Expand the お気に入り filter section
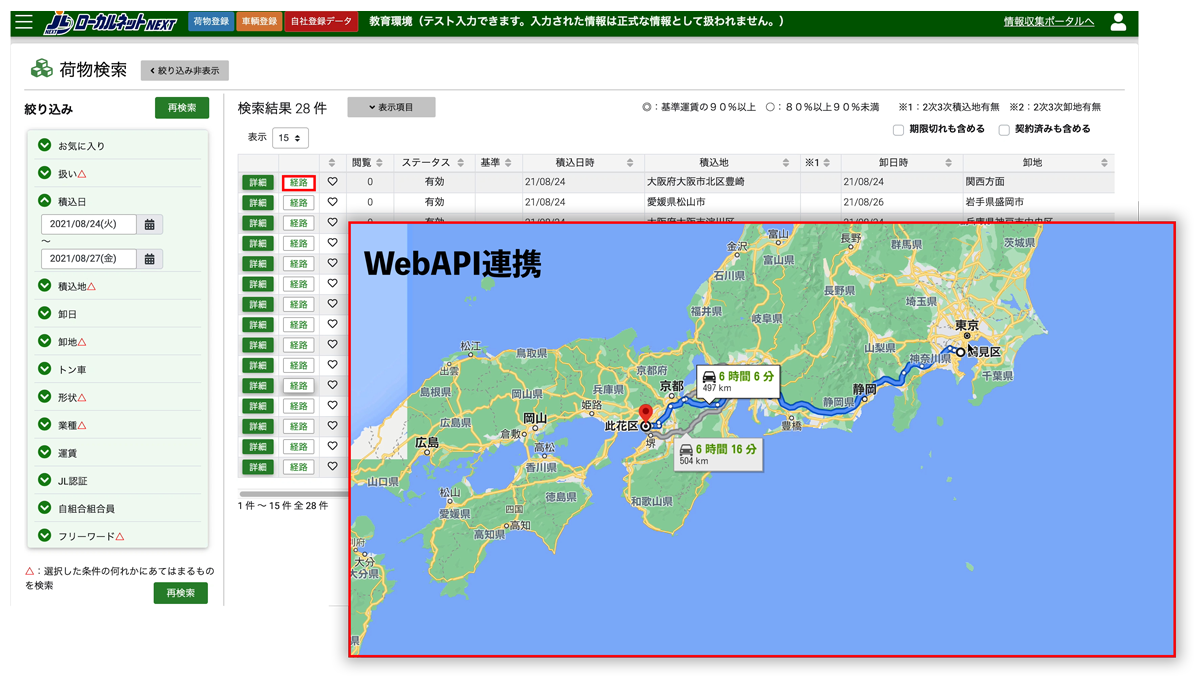 pyautogui.click(x=45, y=145)
